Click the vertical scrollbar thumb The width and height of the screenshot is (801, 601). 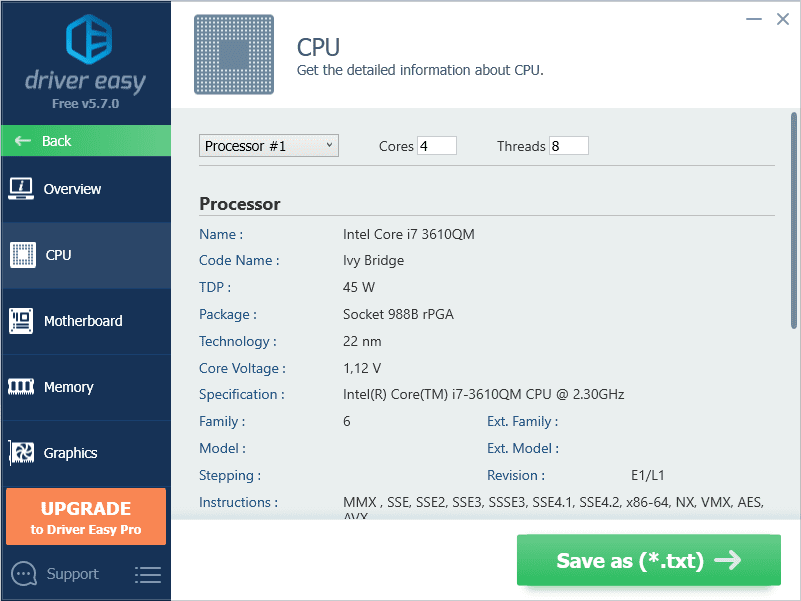coord(794,220)
